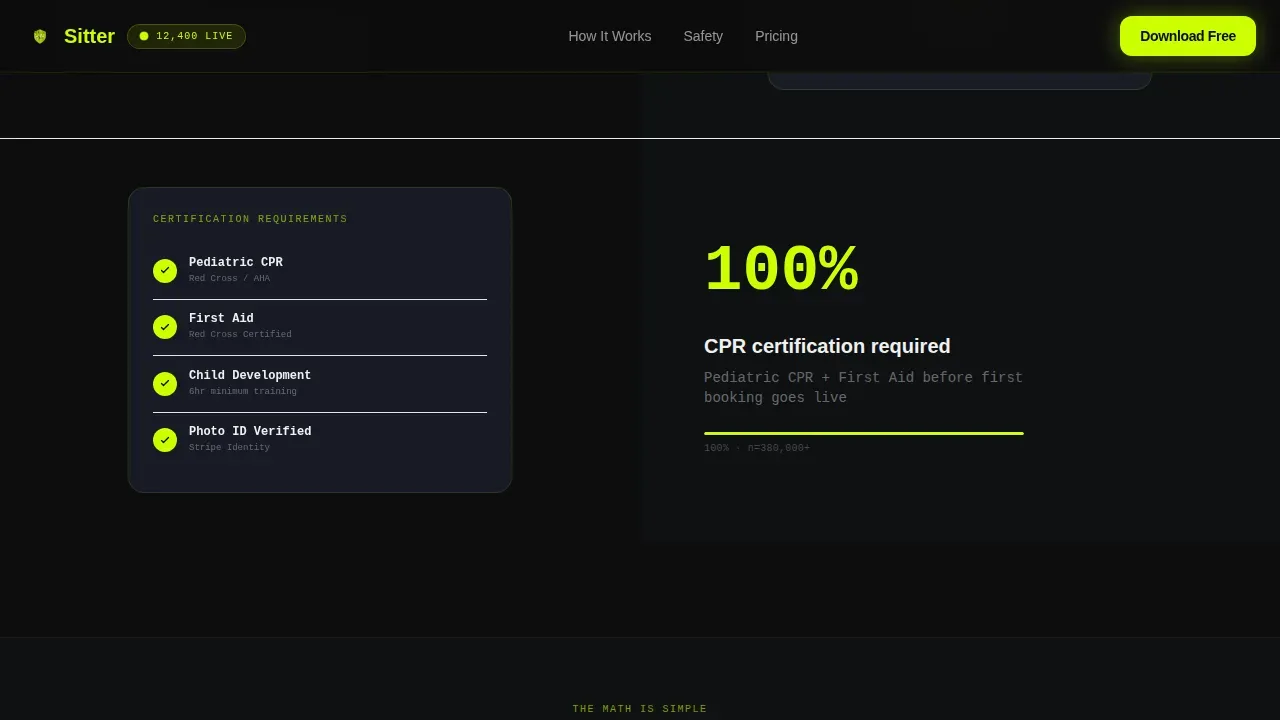Click the Download Free button
Screen dimensions: 1280x720
click(x=1188, y=36)
